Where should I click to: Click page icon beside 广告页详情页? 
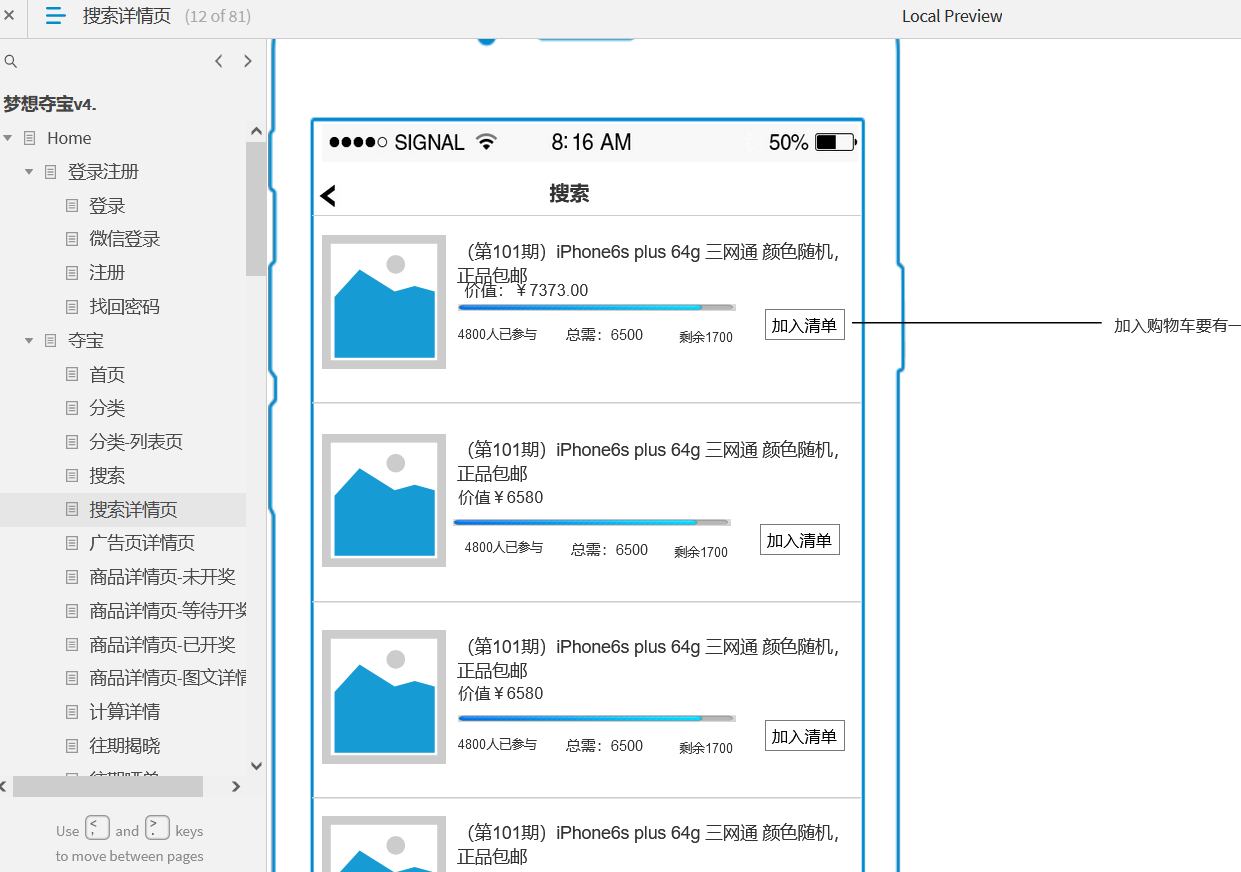coord(71,543)
